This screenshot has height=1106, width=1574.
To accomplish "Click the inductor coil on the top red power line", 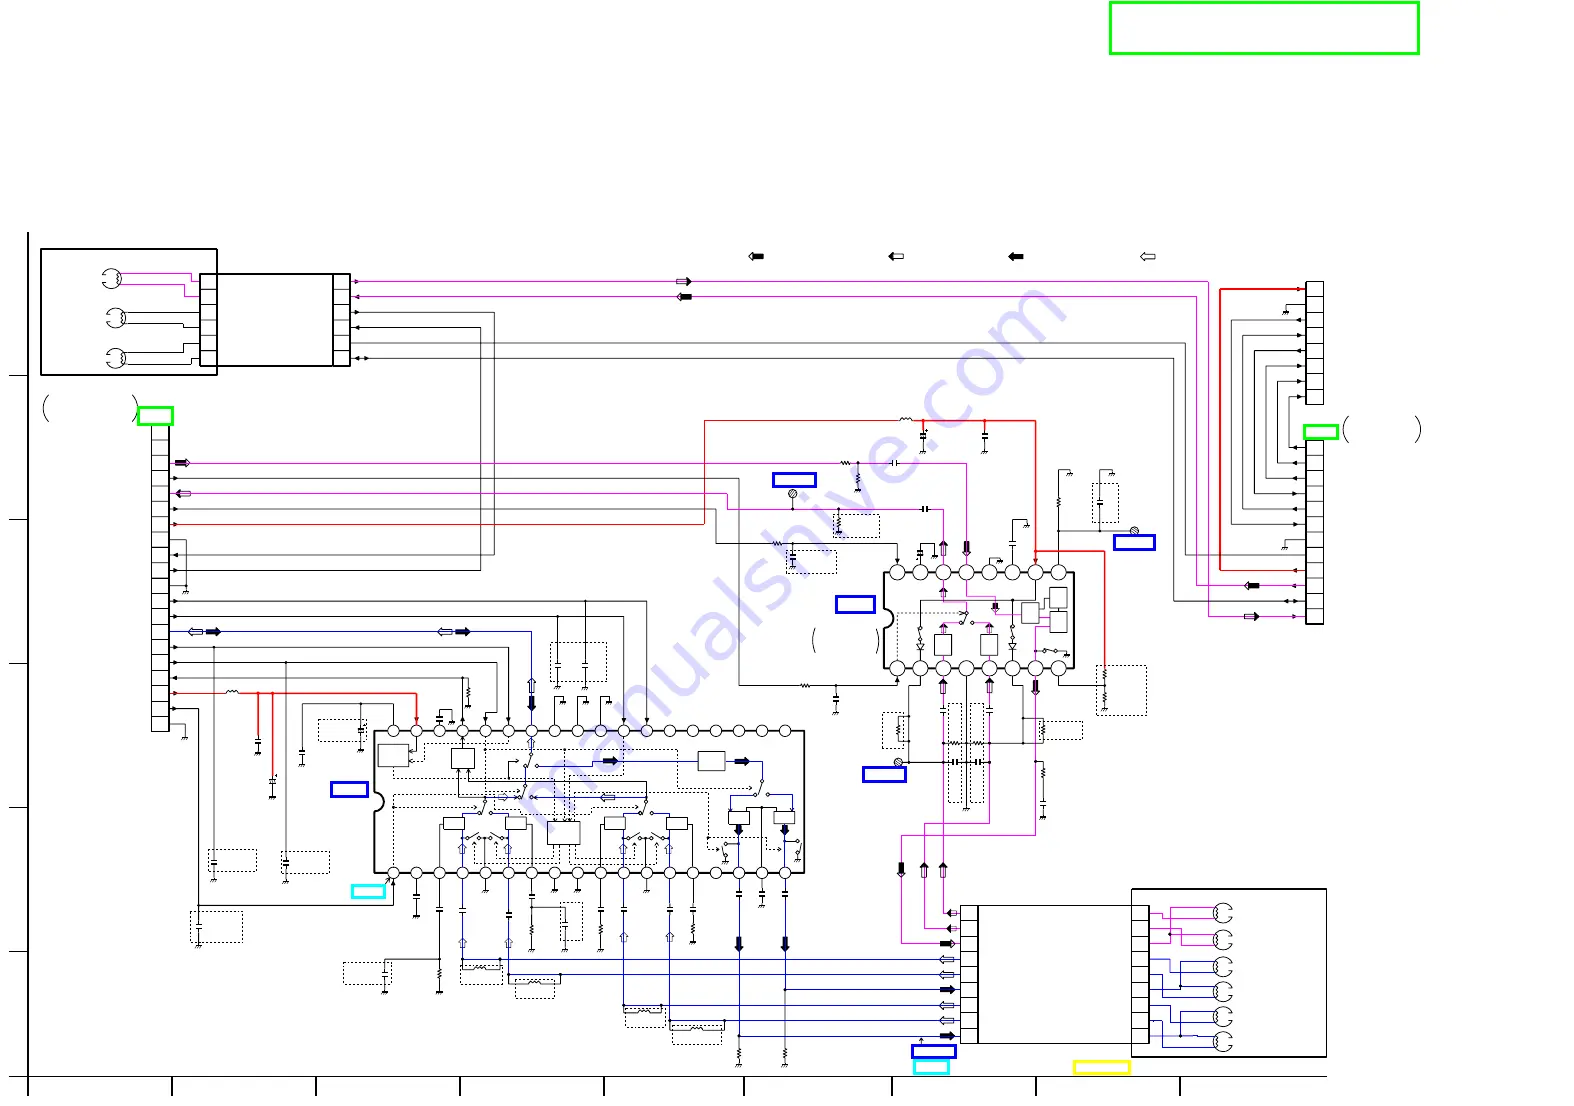I will click(x=906, y=420).
